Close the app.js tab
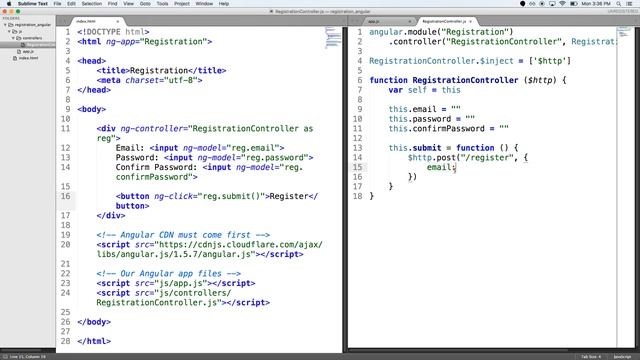 (x=410, y=21)
